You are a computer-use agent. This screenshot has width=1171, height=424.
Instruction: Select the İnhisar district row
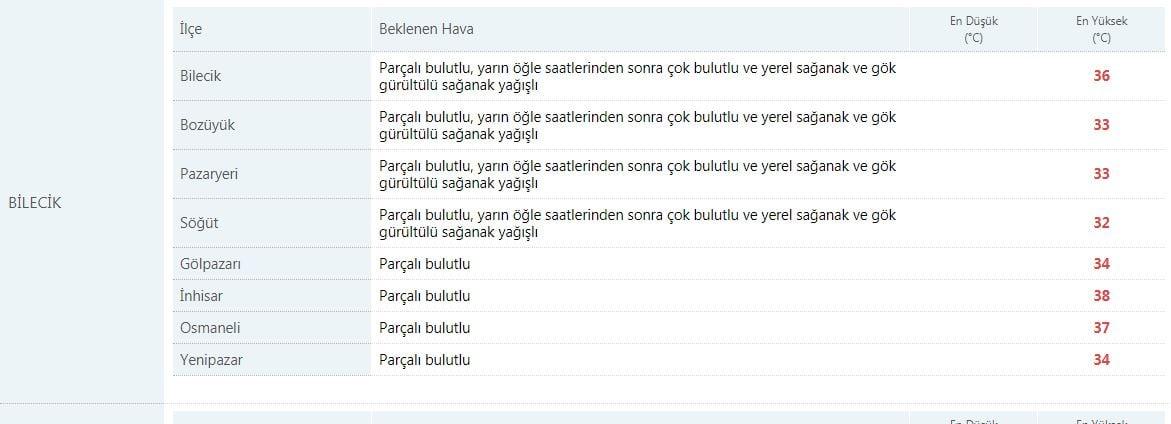tap(669, 296)
